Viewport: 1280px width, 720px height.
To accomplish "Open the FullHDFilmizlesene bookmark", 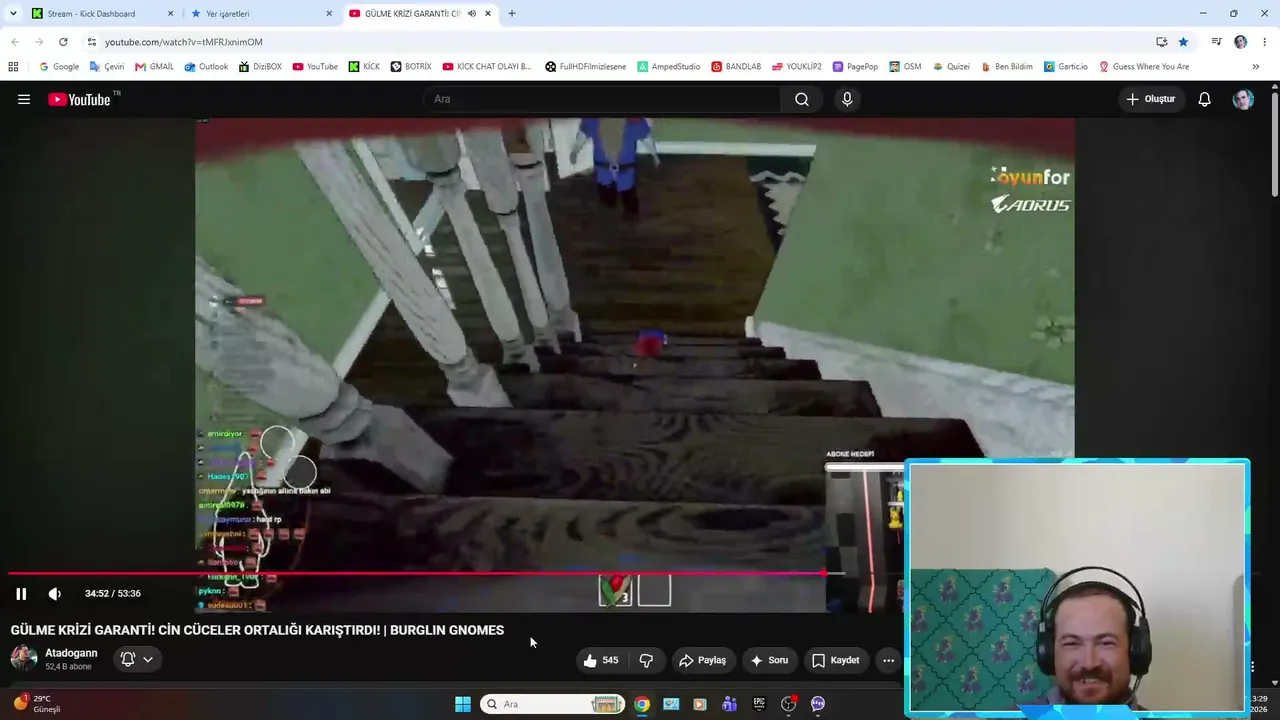I will (x=586, y=67).
